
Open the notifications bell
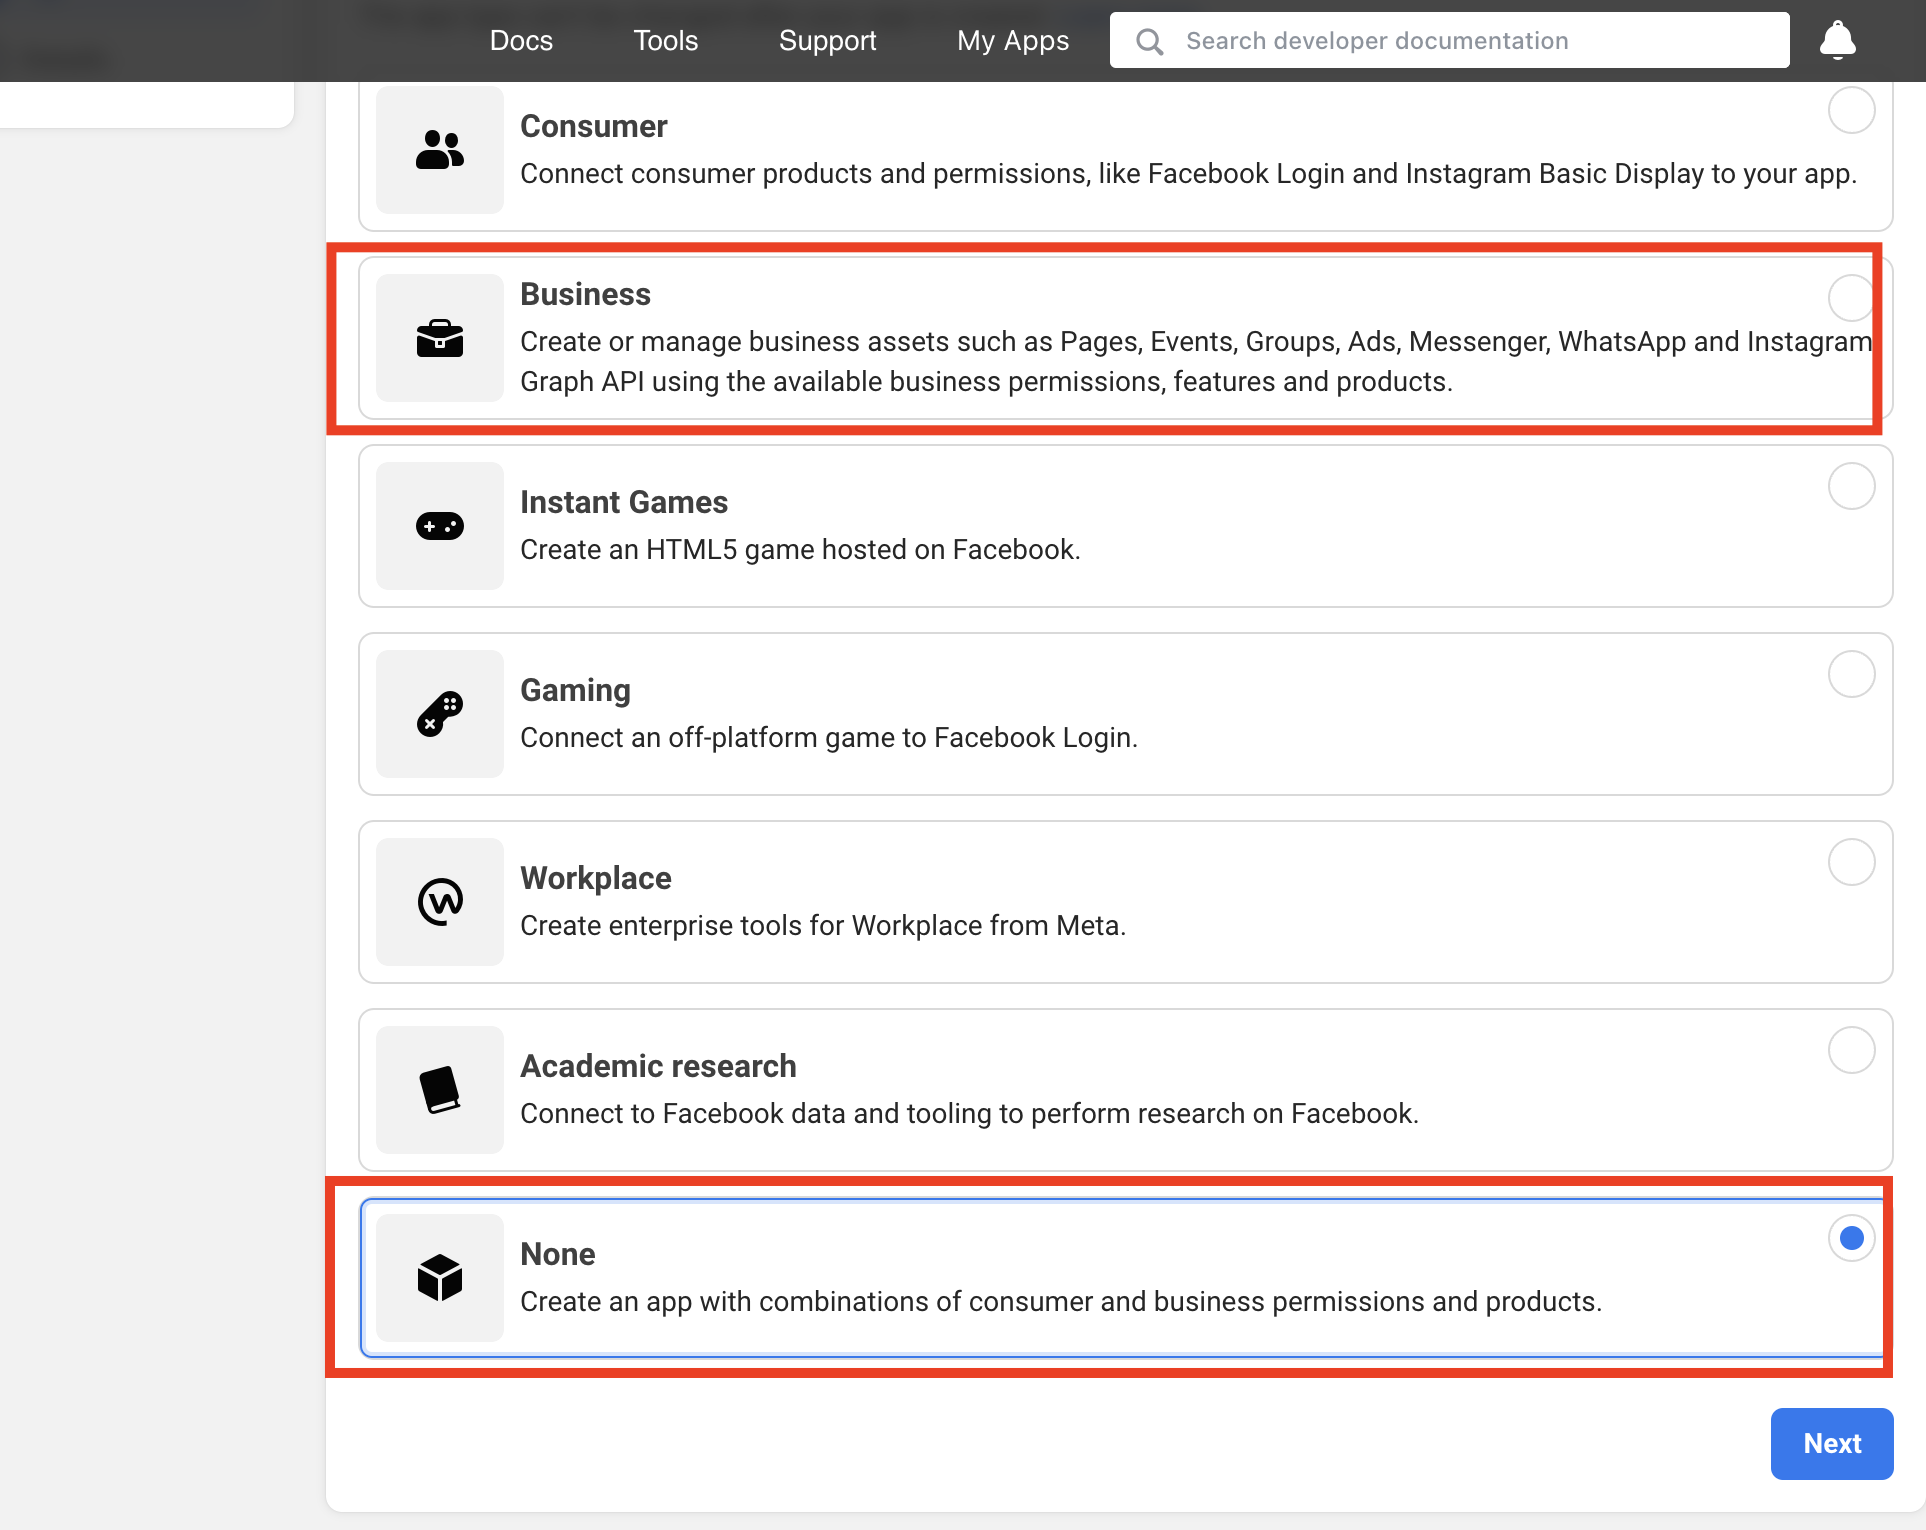pos(1837,41)
